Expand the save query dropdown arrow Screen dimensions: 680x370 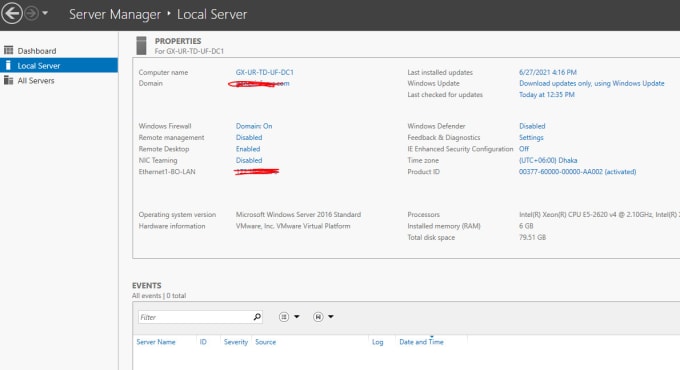[x=331, y=317]
